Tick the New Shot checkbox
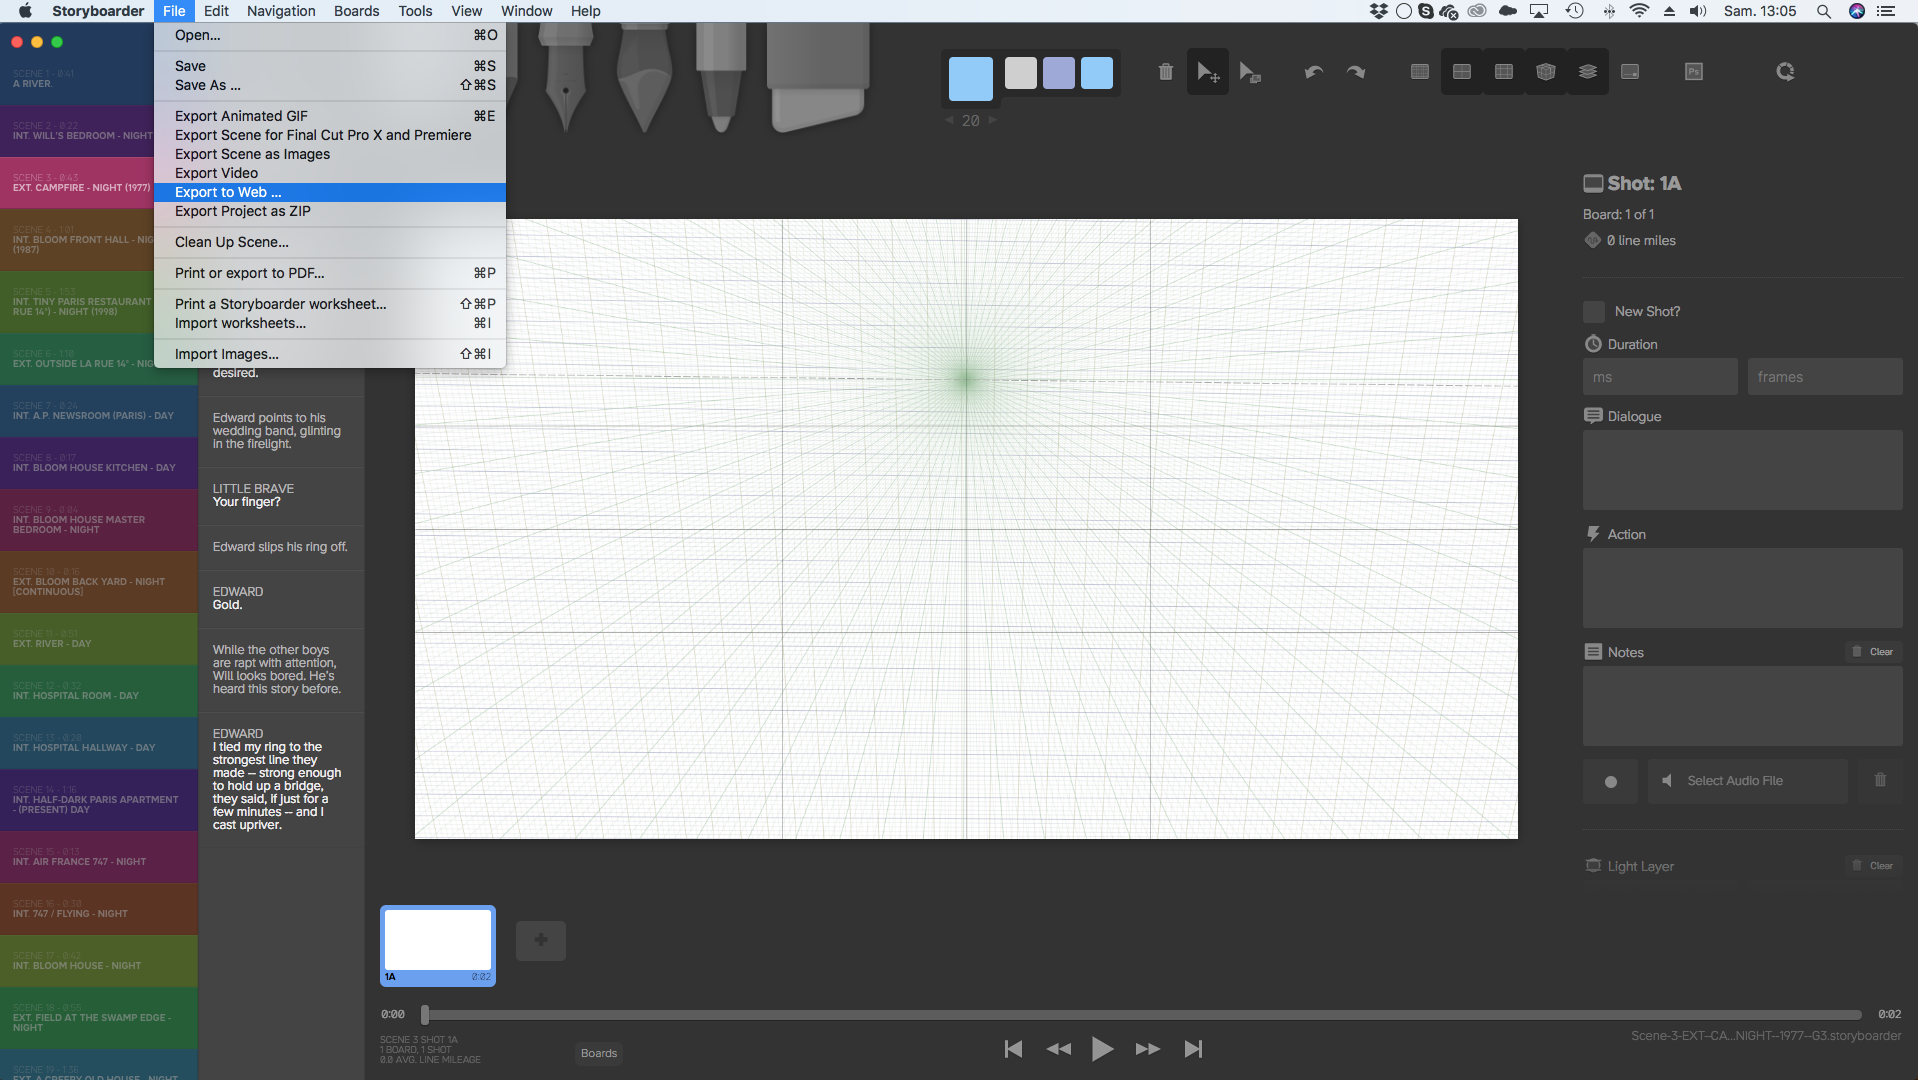 [x=1594, y=311]
